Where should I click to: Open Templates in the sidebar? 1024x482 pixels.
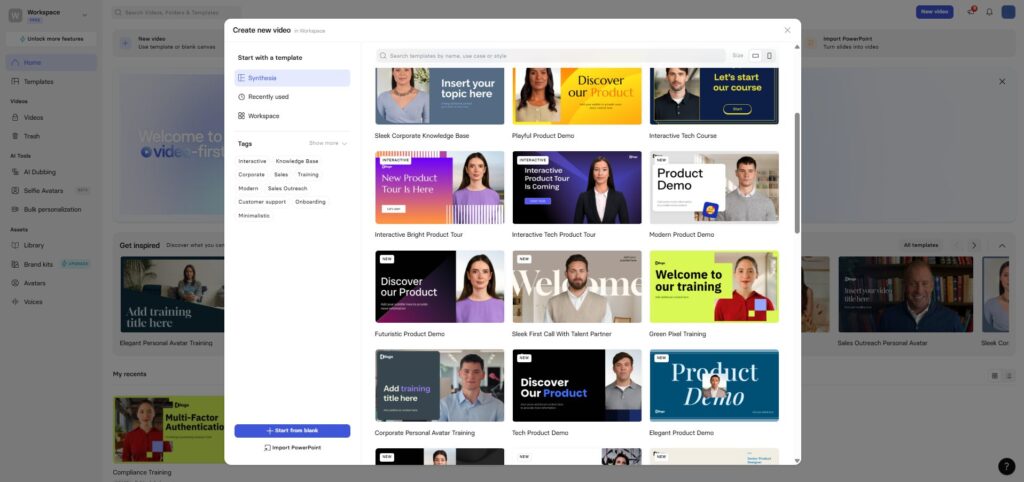[x=51, y=82]
